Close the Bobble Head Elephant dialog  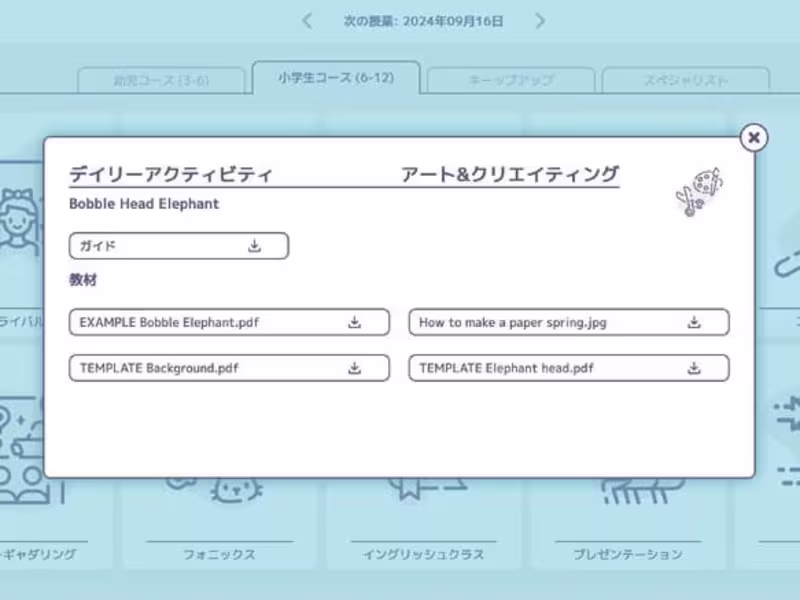point(754,138)
